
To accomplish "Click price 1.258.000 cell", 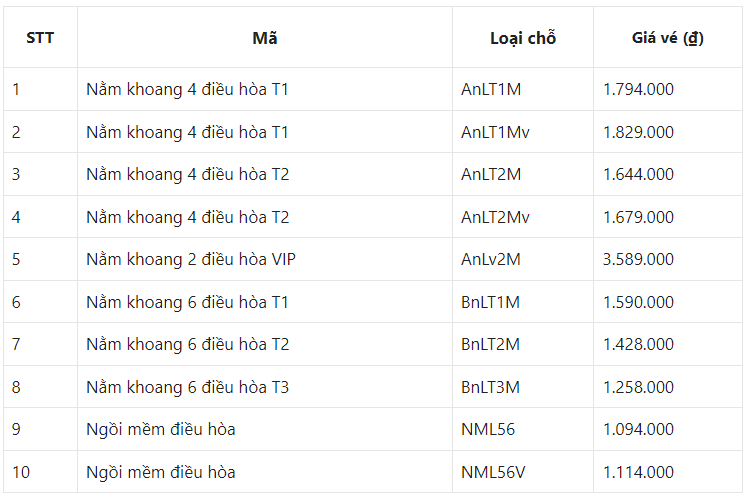I will [x=638, y=387].
